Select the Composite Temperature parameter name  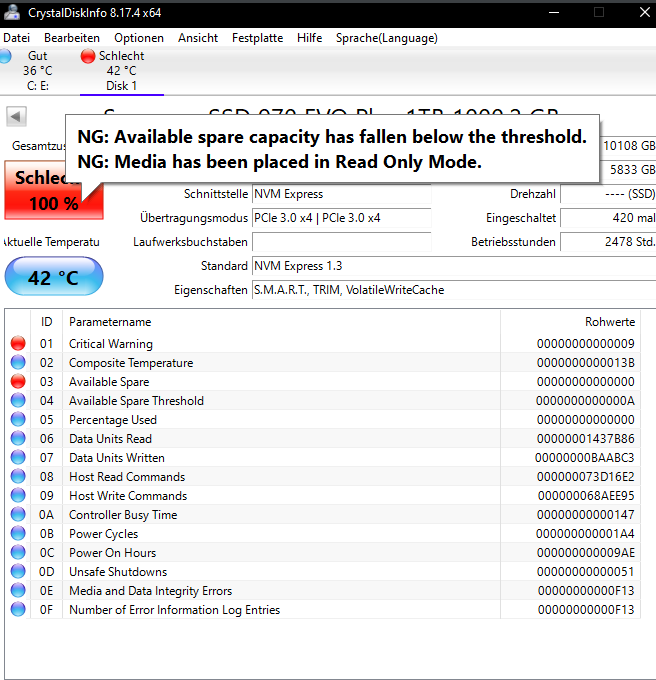tap(131, 363)
